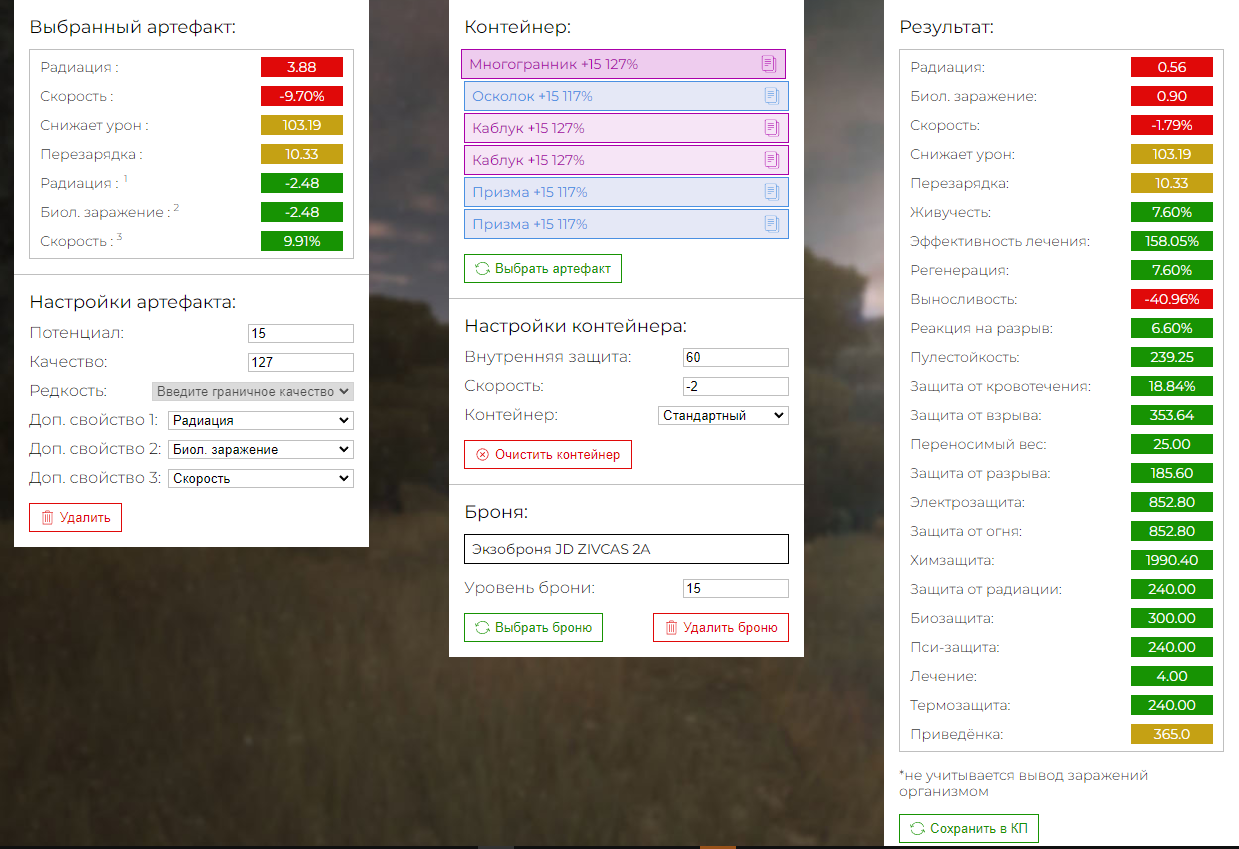The image size is (1239, 849).
Task: Click the Электрозащита label in results
Action: [967, 502]
